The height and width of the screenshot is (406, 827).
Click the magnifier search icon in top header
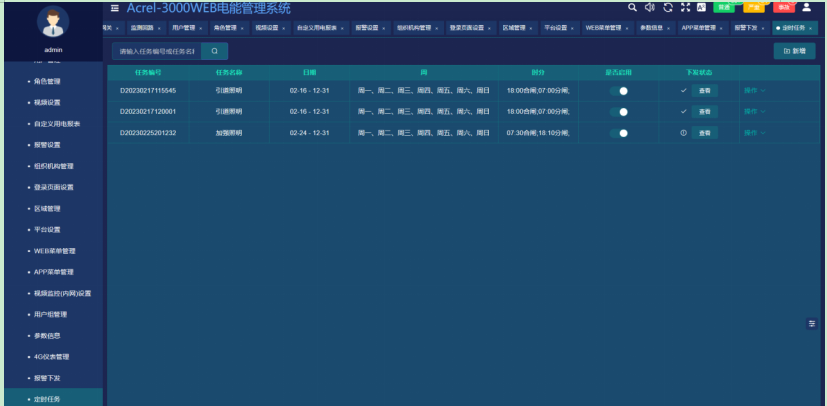(x=632, y=7)
